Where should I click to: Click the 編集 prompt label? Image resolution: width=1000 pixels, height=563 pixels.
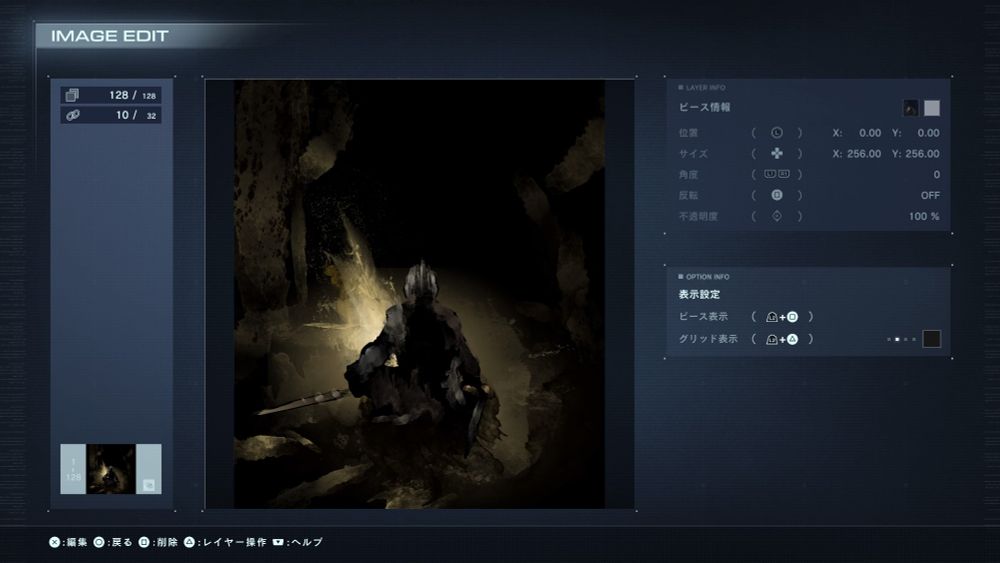77,542
